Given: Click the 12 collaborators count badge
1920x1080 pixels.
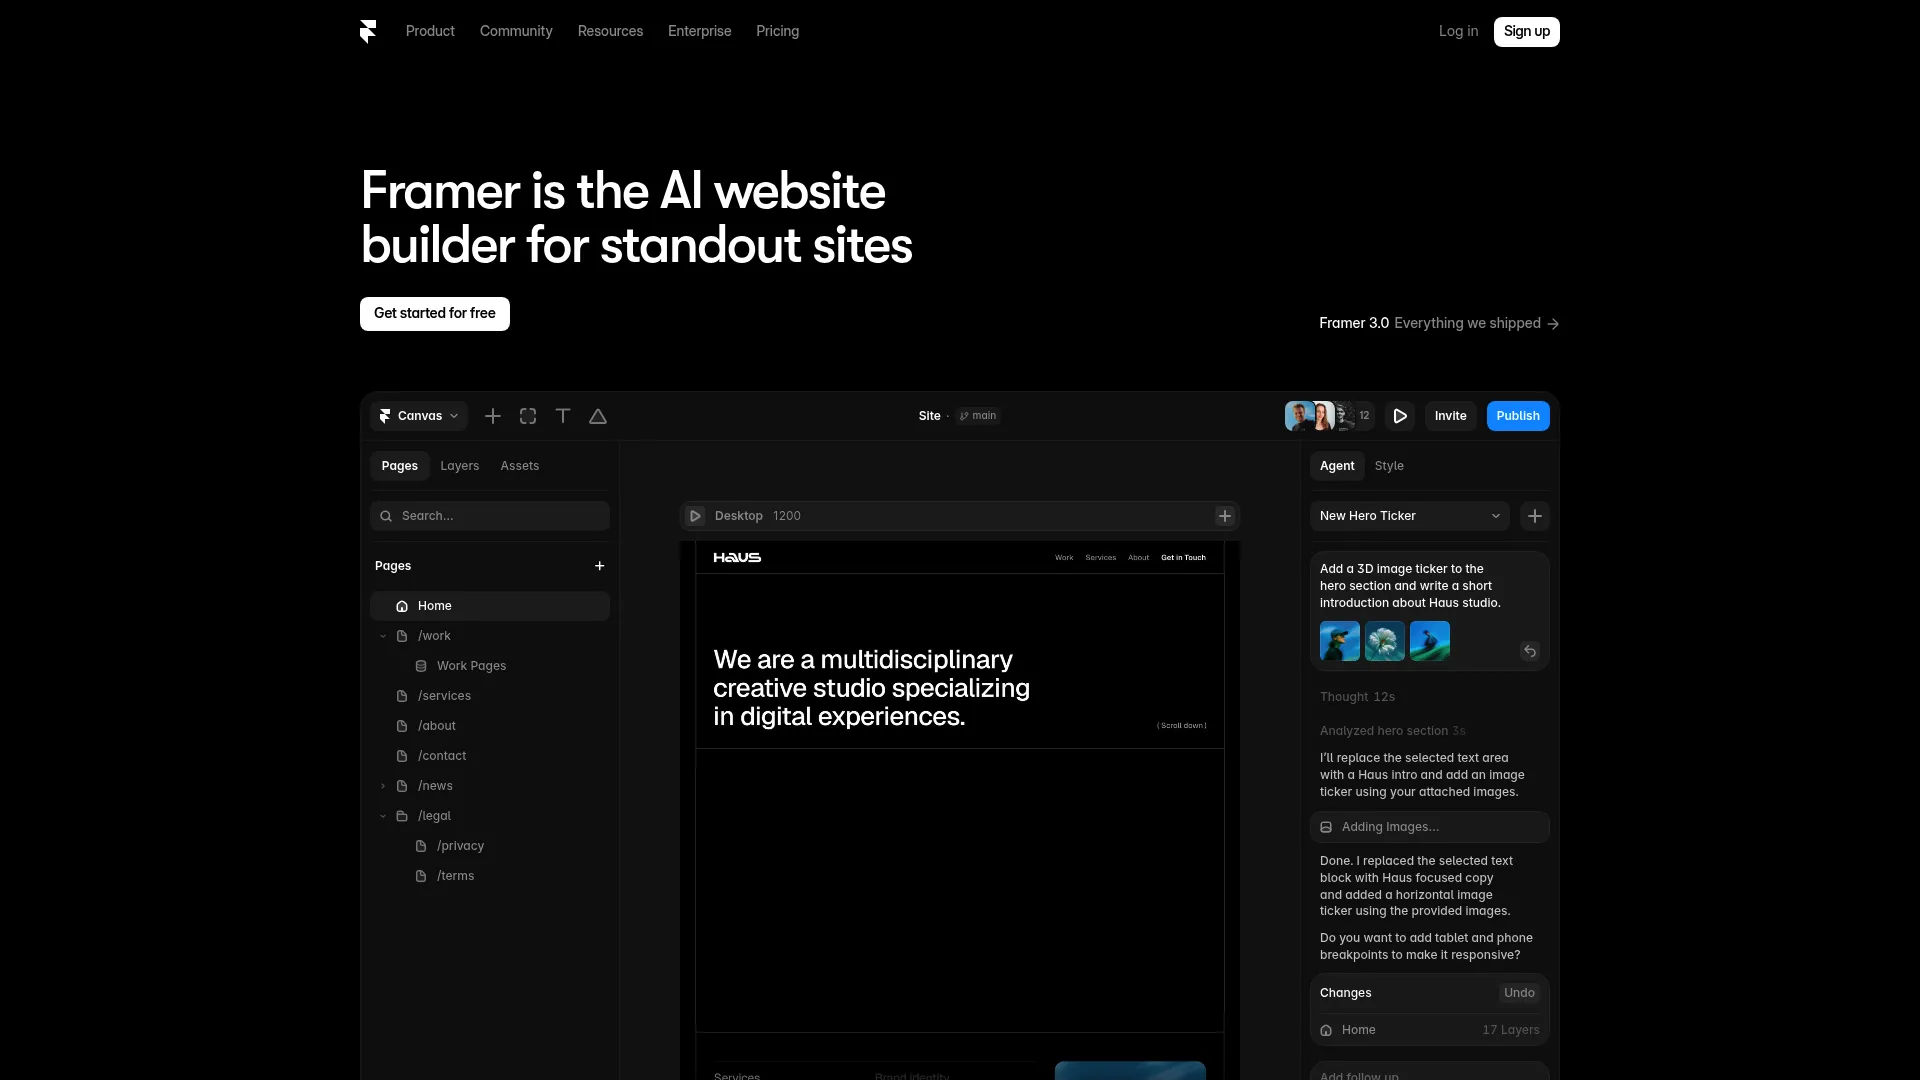Looking at the screenshot, I should click(1364, 416).
